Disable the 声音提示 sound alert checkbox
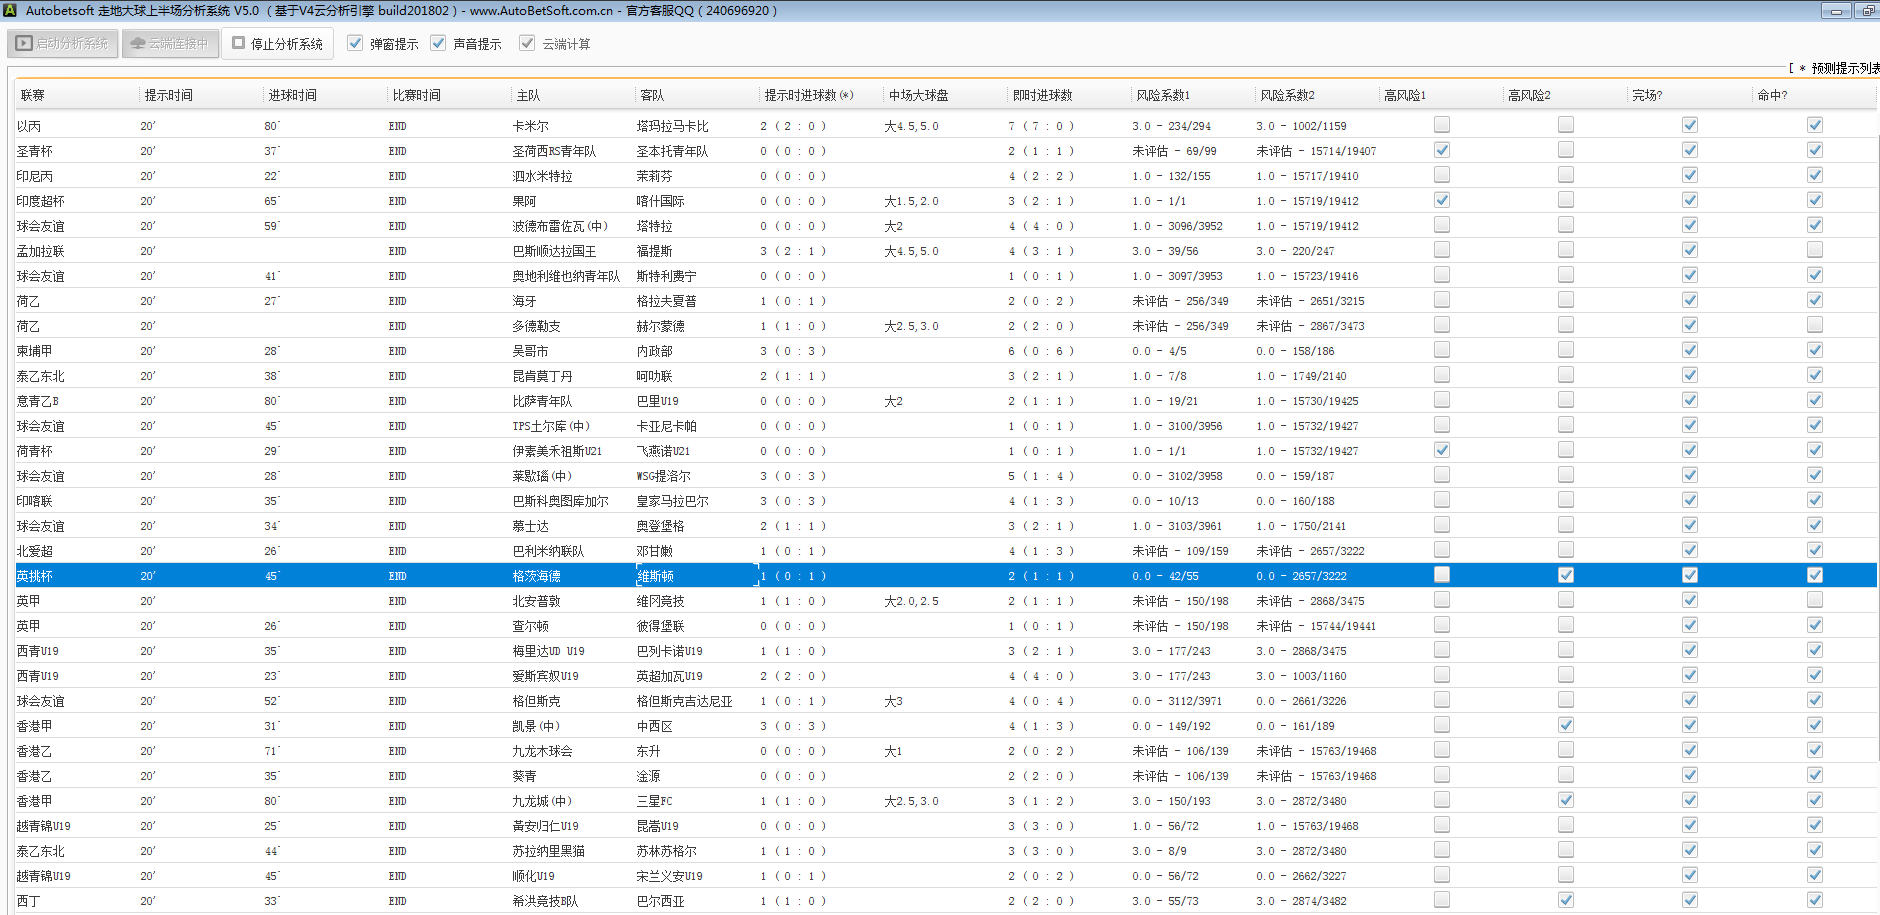The width and height of the screenshot is (1880, 915). (438, 44)
